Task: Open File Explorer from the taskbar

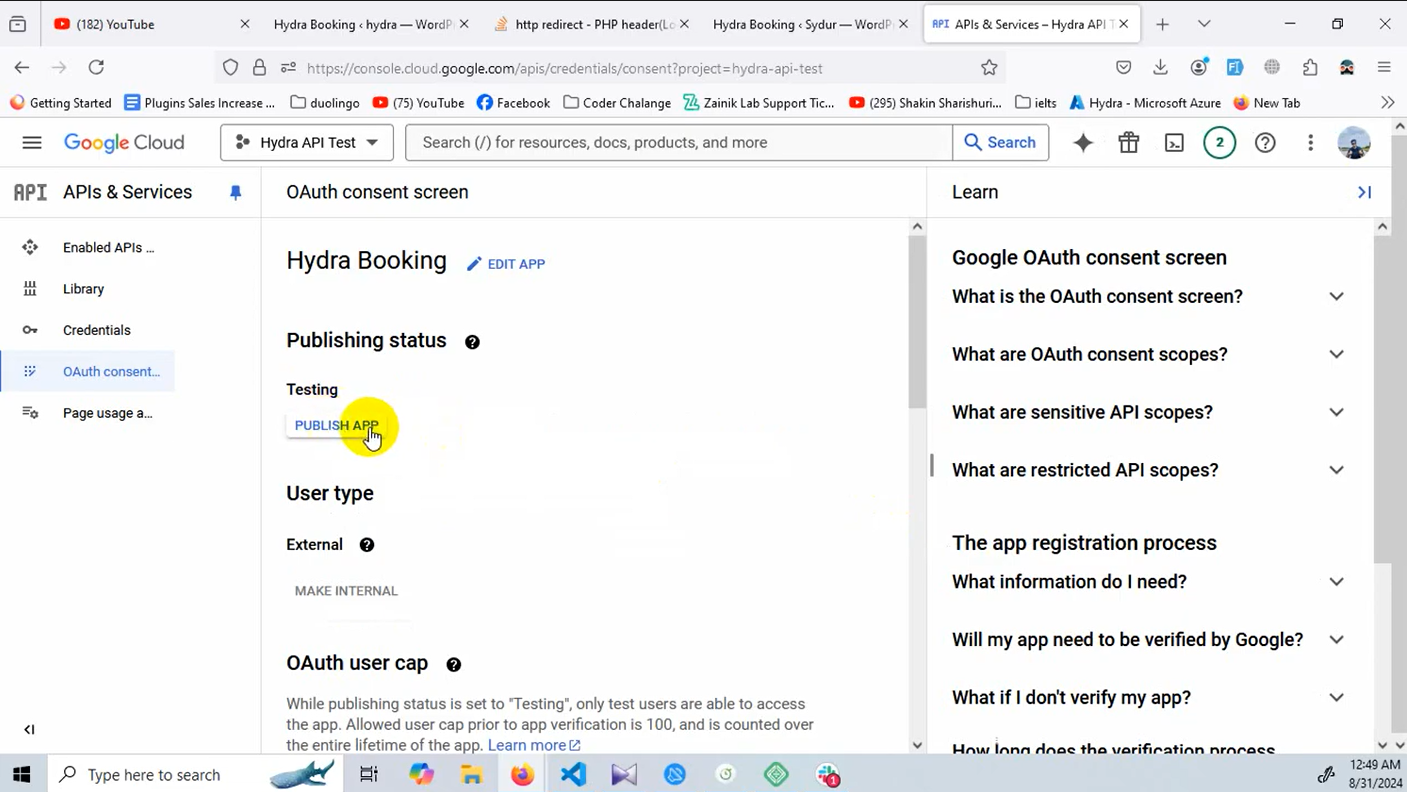Action: 471,774
